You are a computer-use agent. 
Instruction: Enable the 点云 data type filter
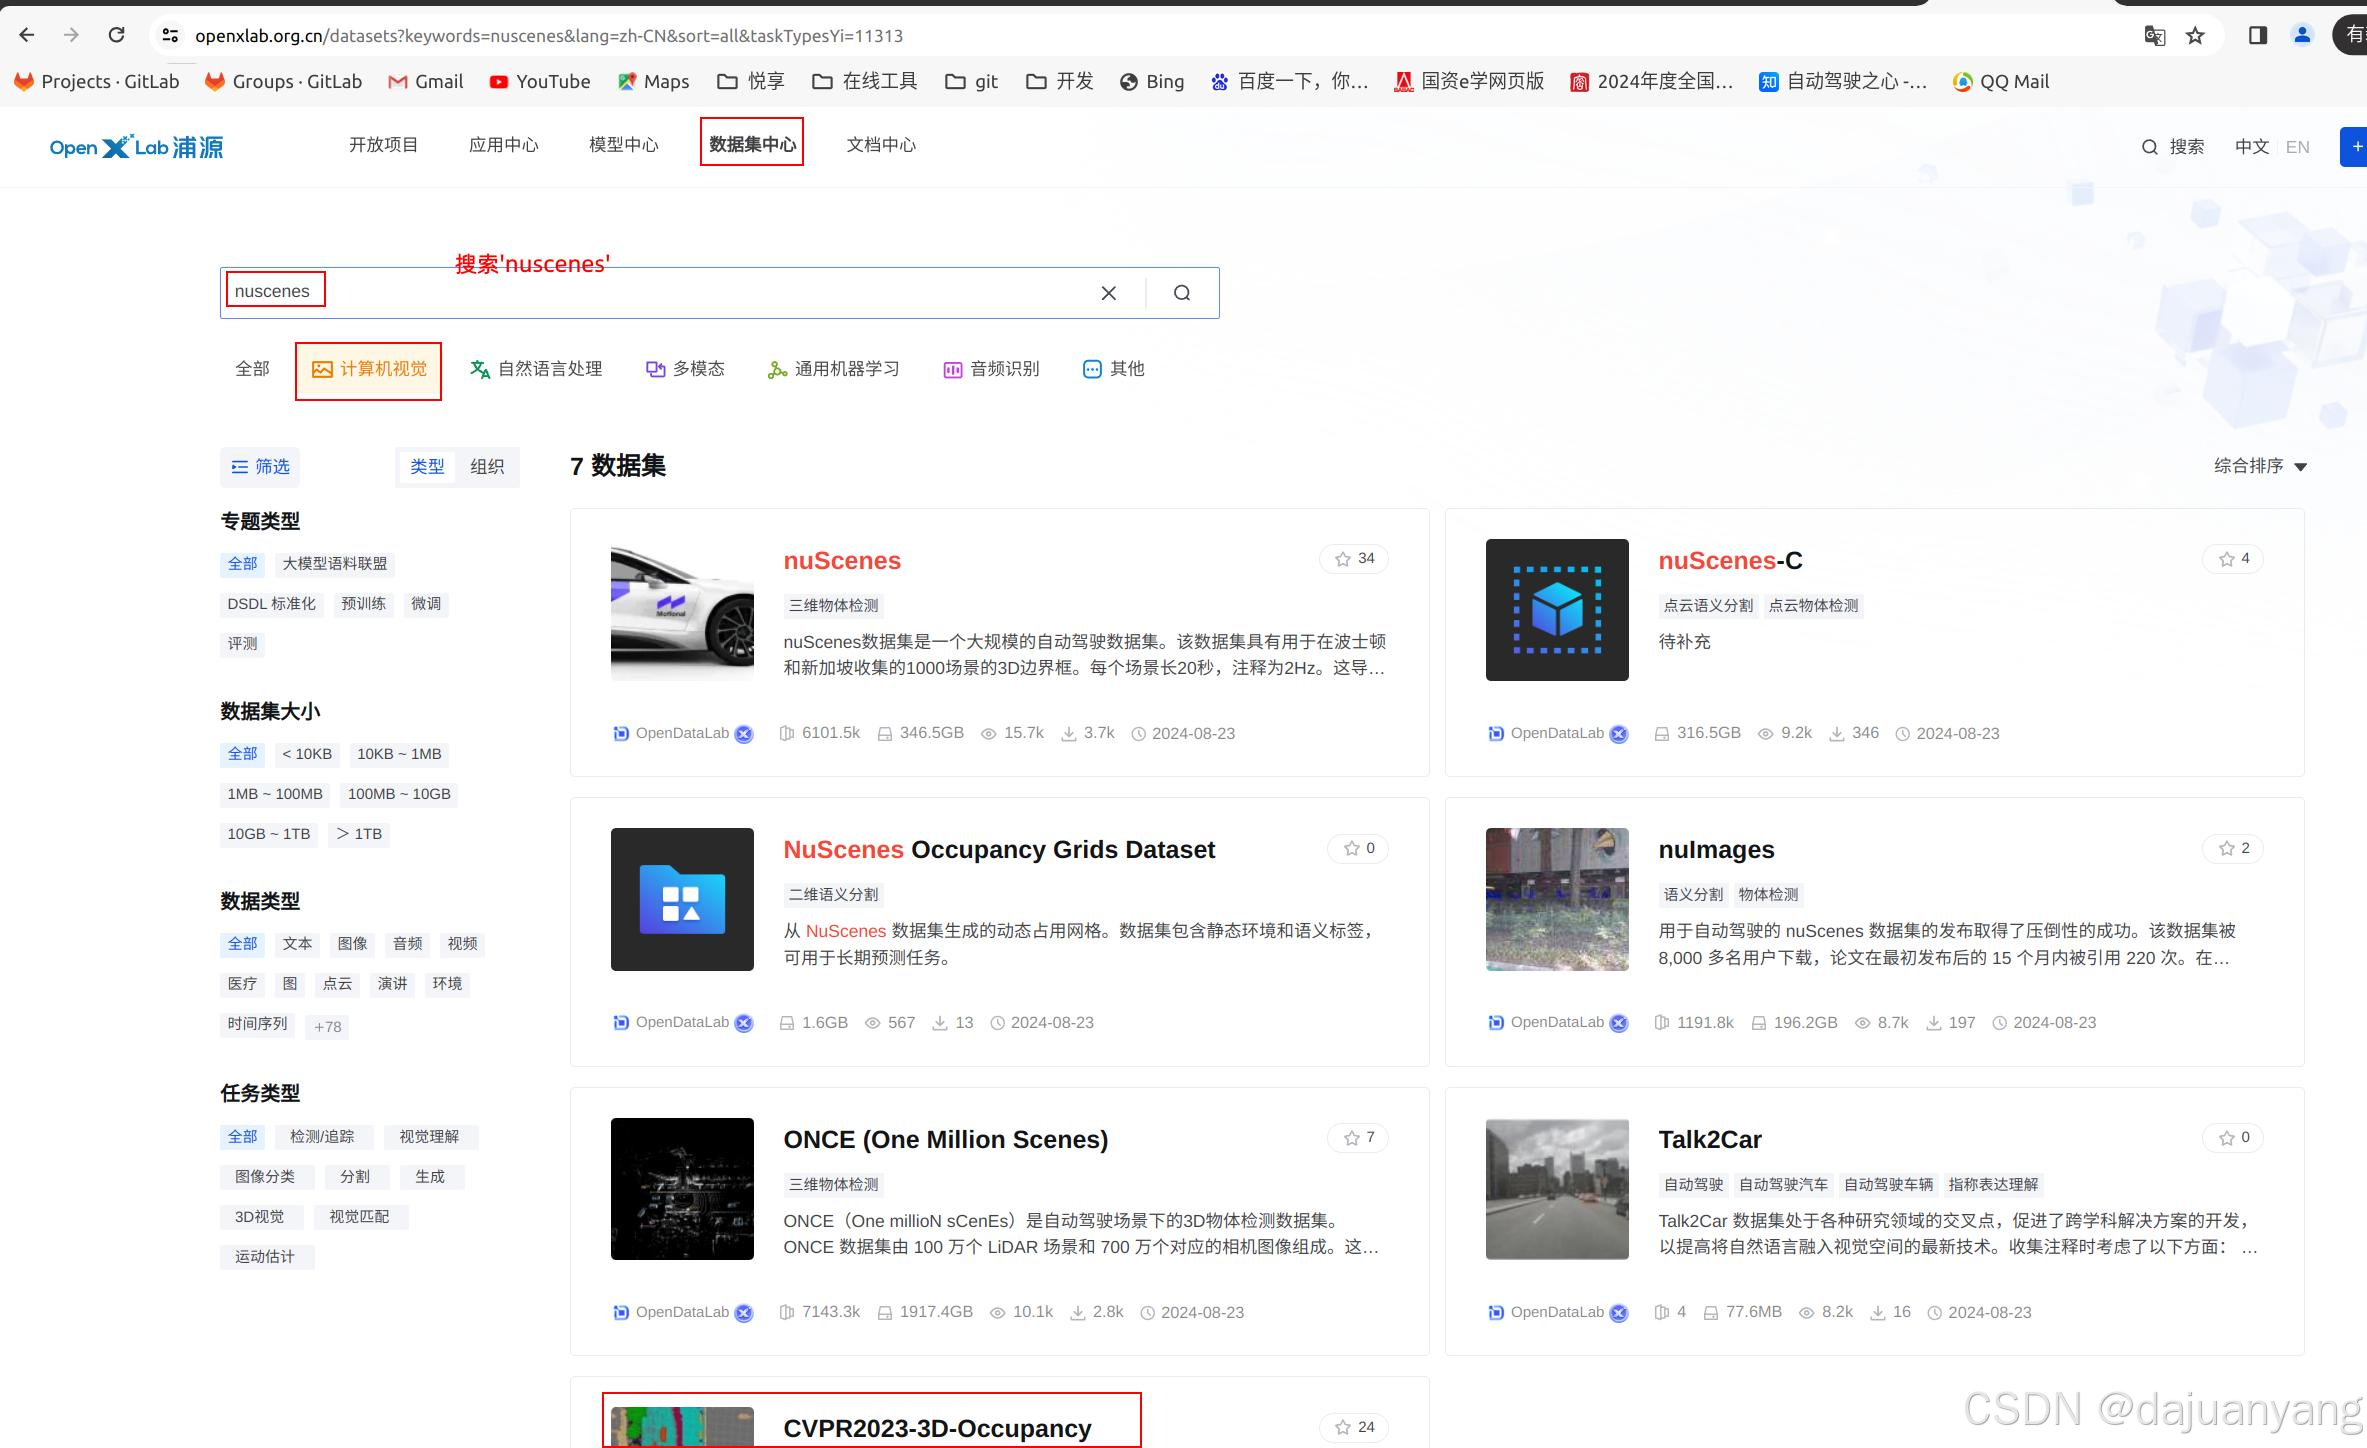(x=337, y=984)
